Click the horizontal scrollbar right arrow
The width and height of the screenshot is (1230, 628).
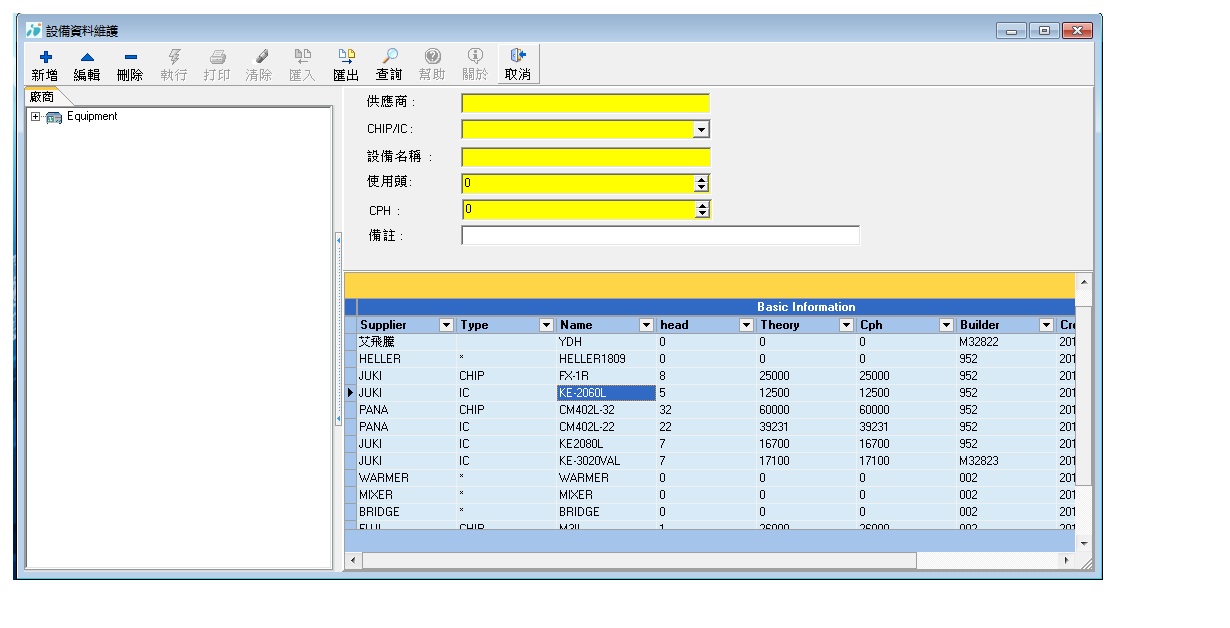[1067, 561]
